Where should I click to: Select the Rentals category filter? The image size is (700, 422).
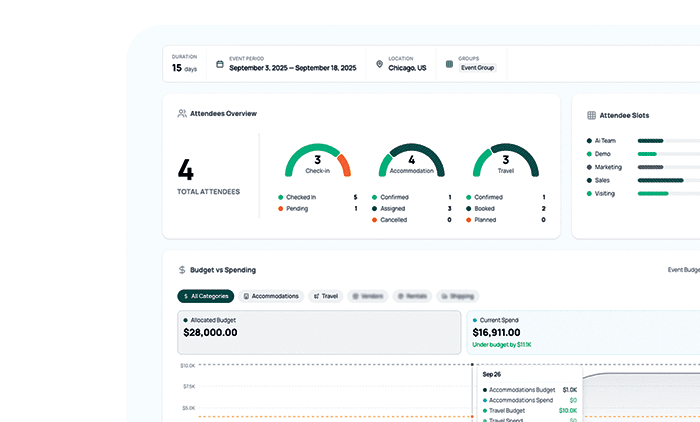click(412, 296)
